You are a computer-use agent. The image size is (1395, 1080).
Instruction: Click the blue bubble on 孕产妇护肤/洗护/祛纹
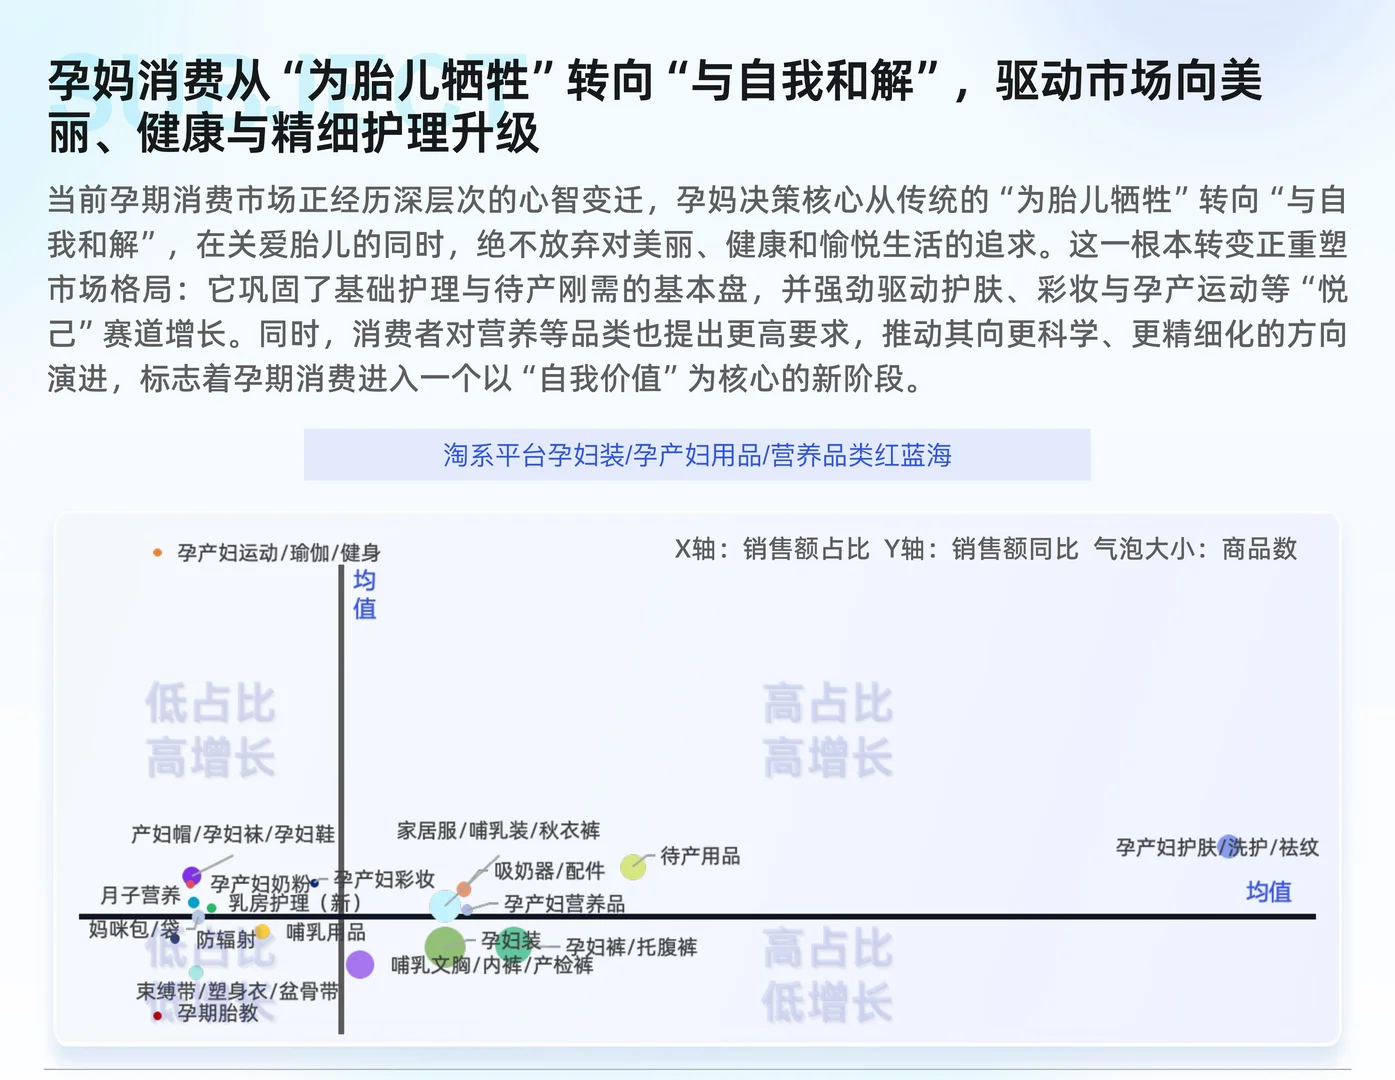(1228, 847)
